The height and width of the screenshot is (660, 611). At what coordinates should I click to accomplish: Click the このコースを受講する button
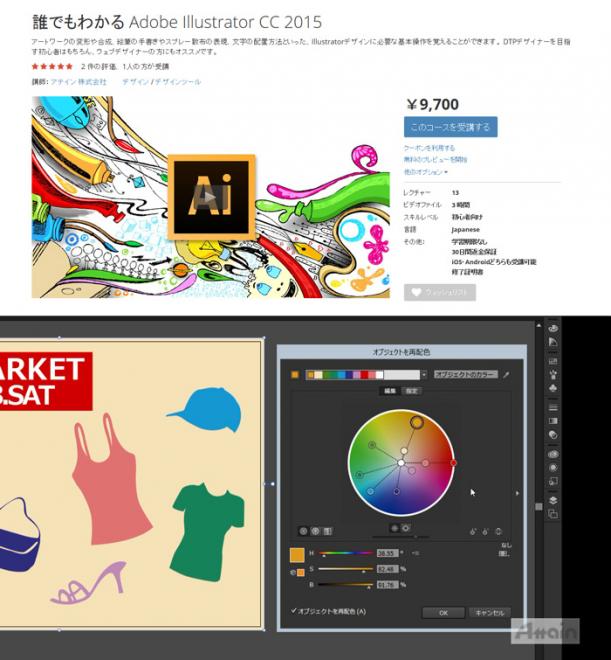[450, 127]
